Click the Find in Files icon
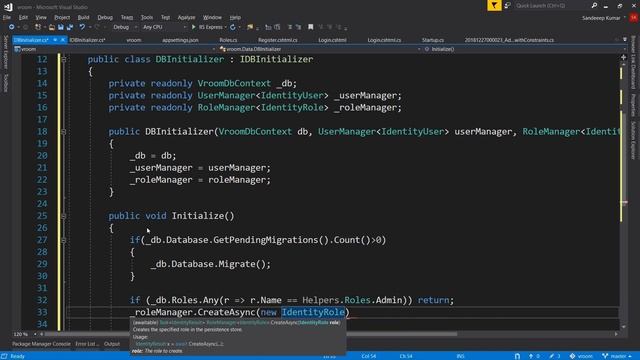 pos(250,27)
